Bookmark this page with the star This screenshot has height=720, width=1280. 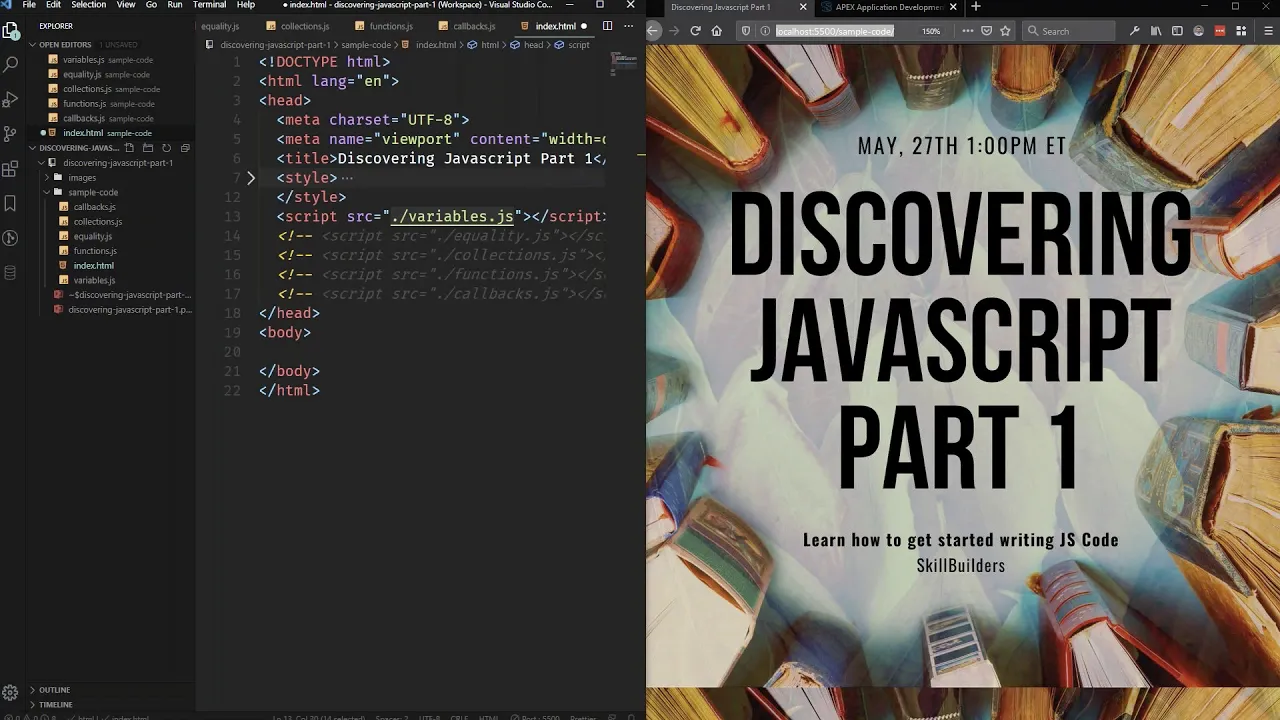coord(1005,31)
